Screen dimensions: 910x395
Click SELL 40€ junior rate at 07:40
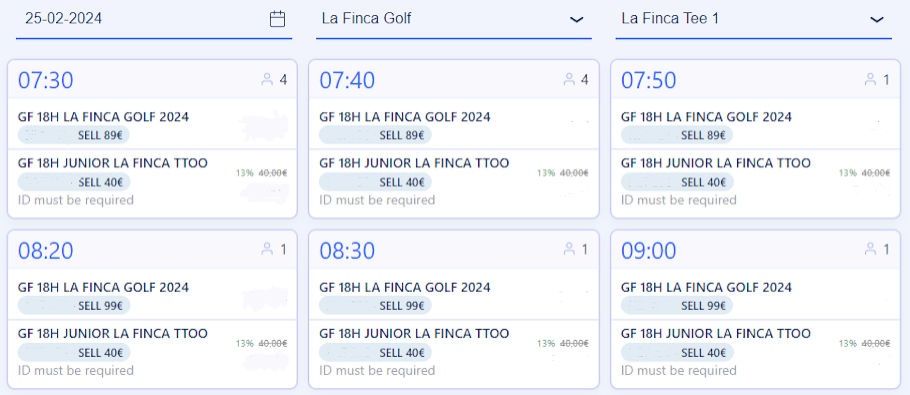click(375, 182)
